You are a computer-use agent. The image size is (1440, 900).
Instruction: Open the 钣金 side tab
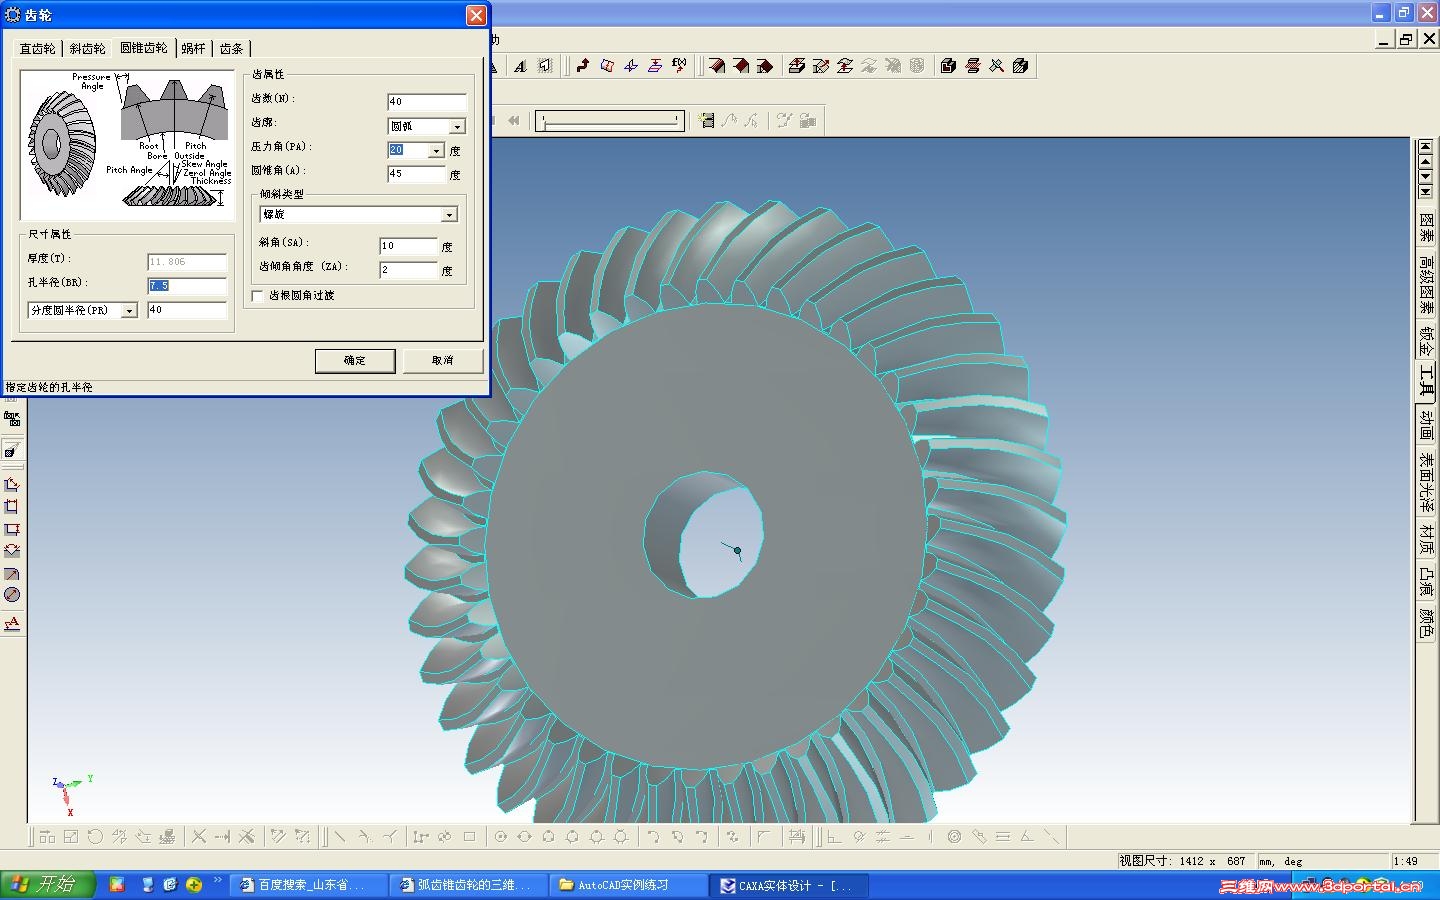pos(1426,342)
